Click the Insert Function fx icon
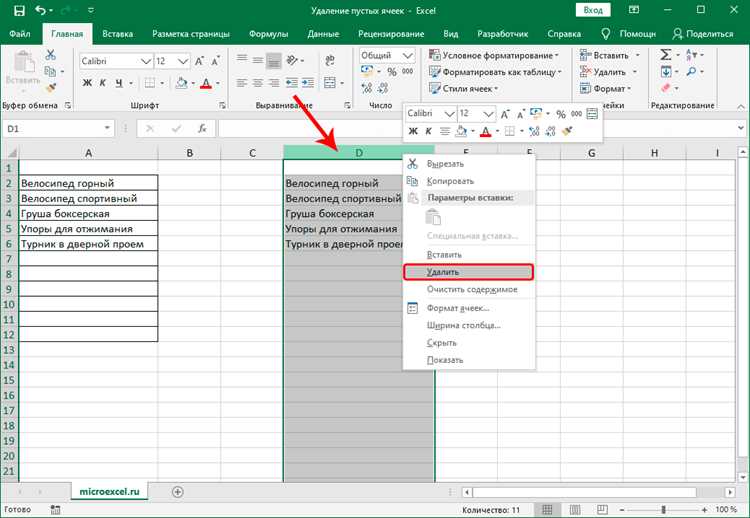Image resolution: width=750 pixels, height=518 pixels. tap(202, 128)
